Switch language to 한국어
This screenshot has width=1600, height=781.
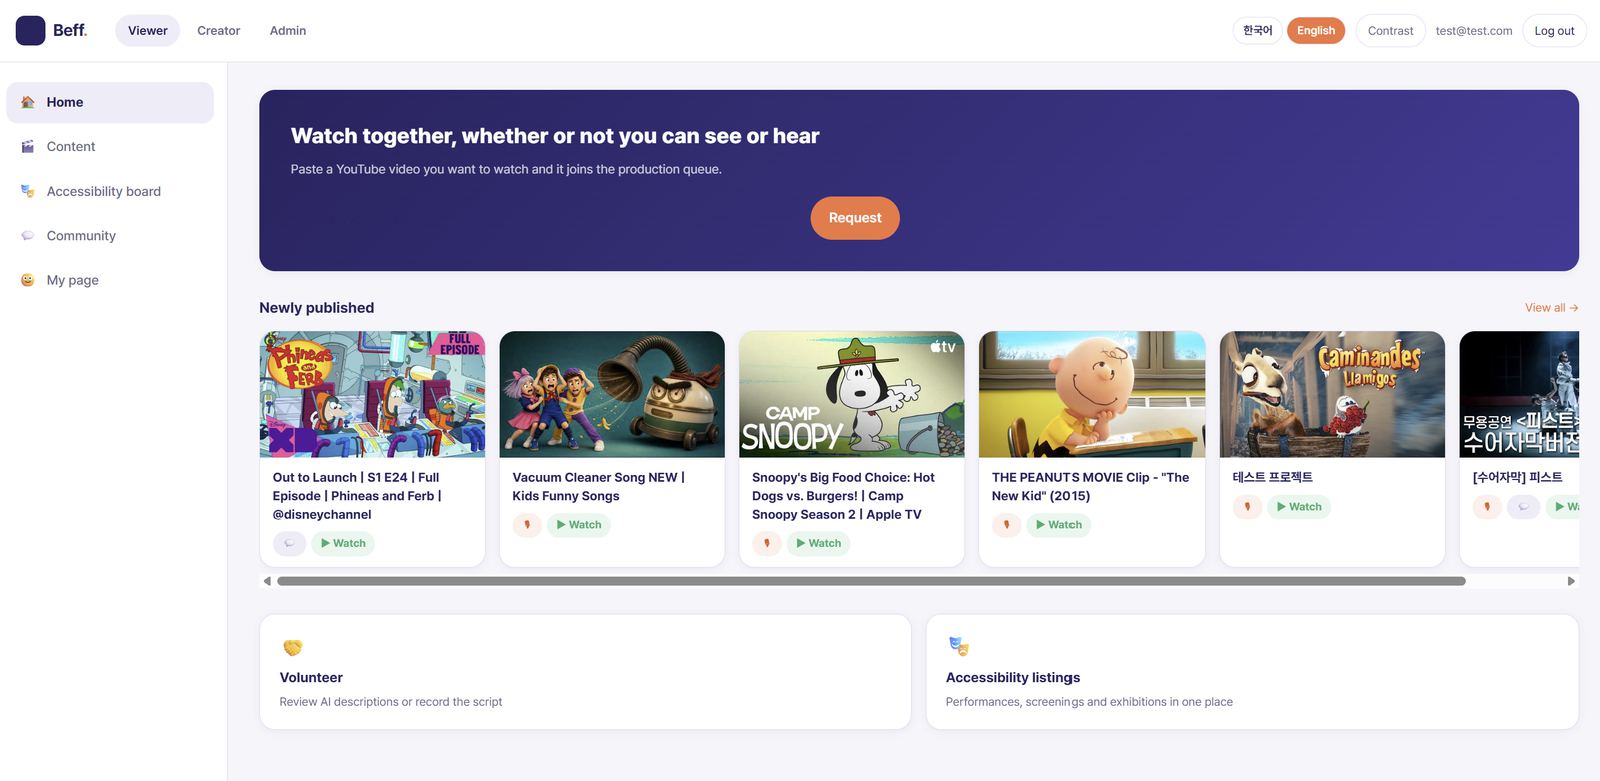(x=1257, y=31)
